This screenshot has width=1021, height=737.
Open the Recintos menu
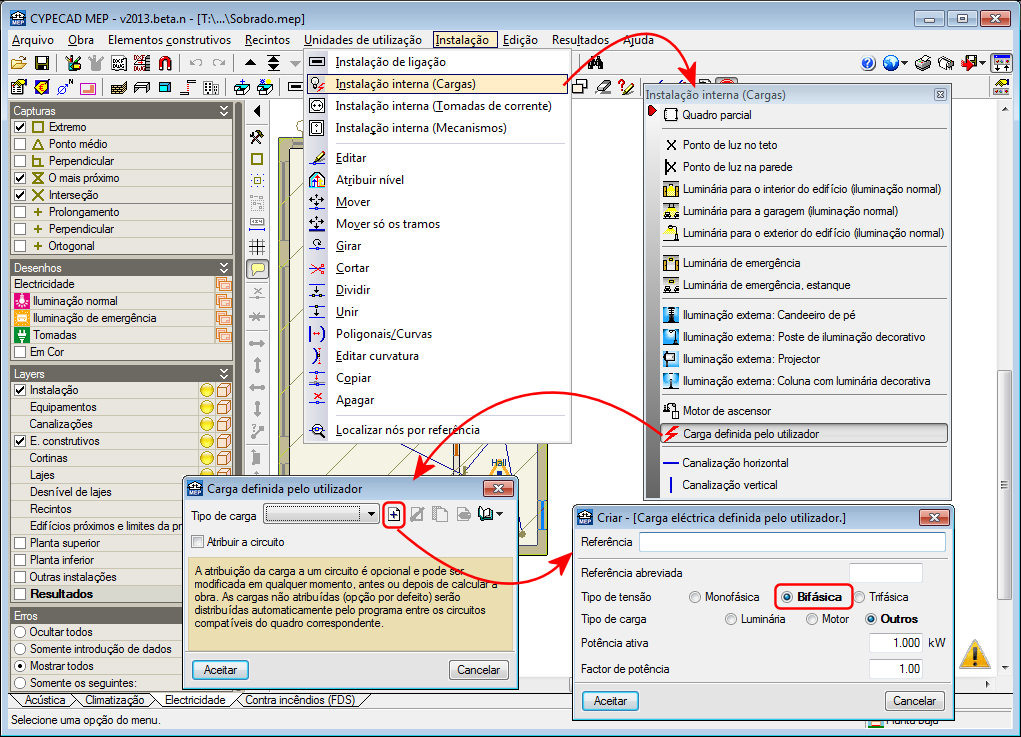tap(267, 40)
